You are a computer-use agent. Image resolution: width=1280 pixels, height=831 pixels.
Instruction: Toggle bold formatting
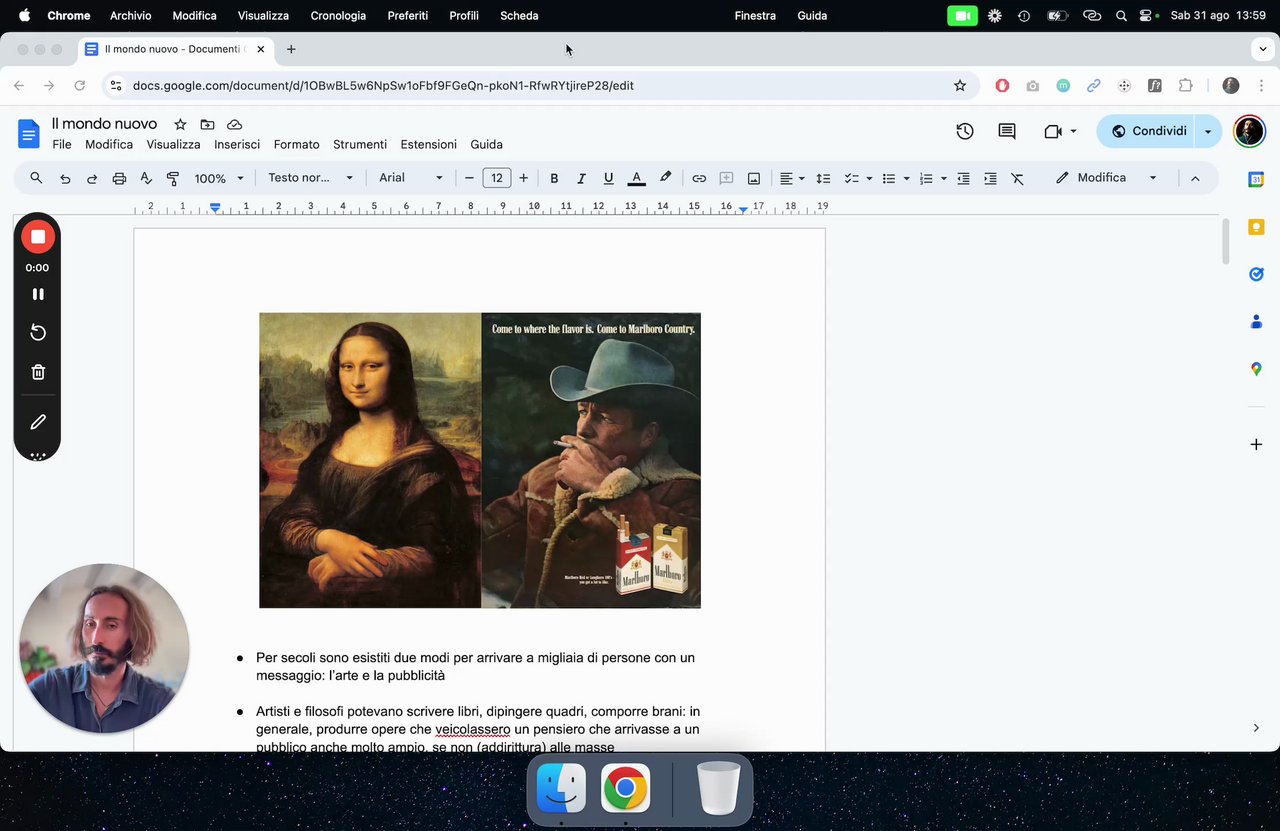554,178
